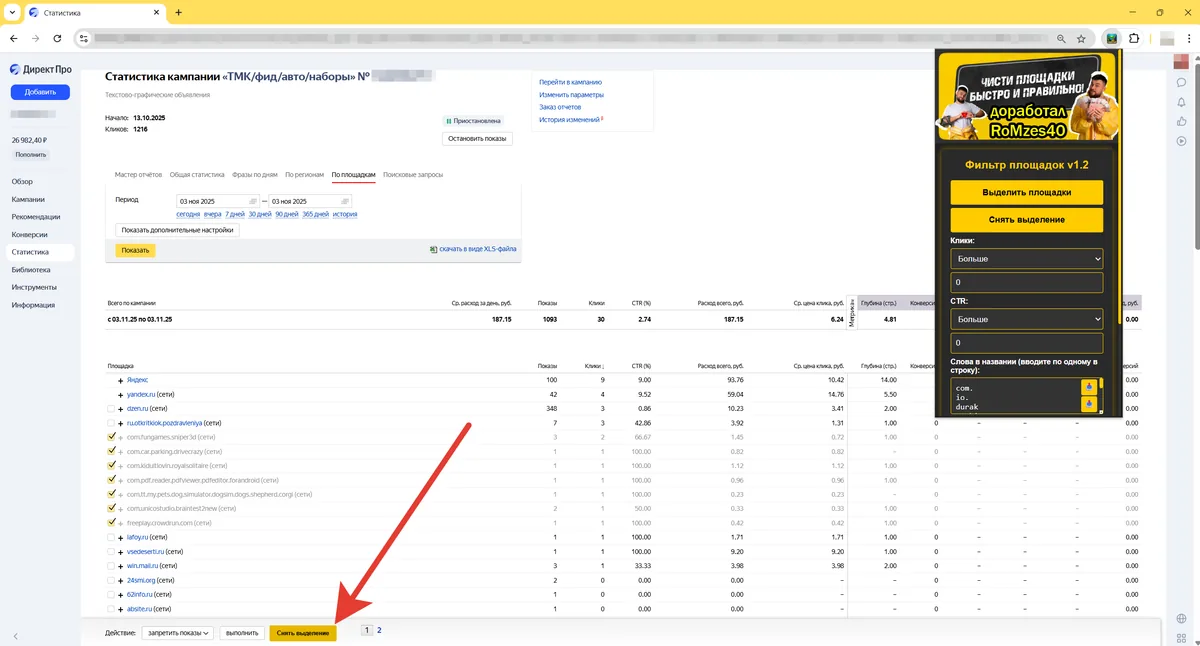
Task: Click the play icon in right sidebar
Action: tap(1182, 141)
